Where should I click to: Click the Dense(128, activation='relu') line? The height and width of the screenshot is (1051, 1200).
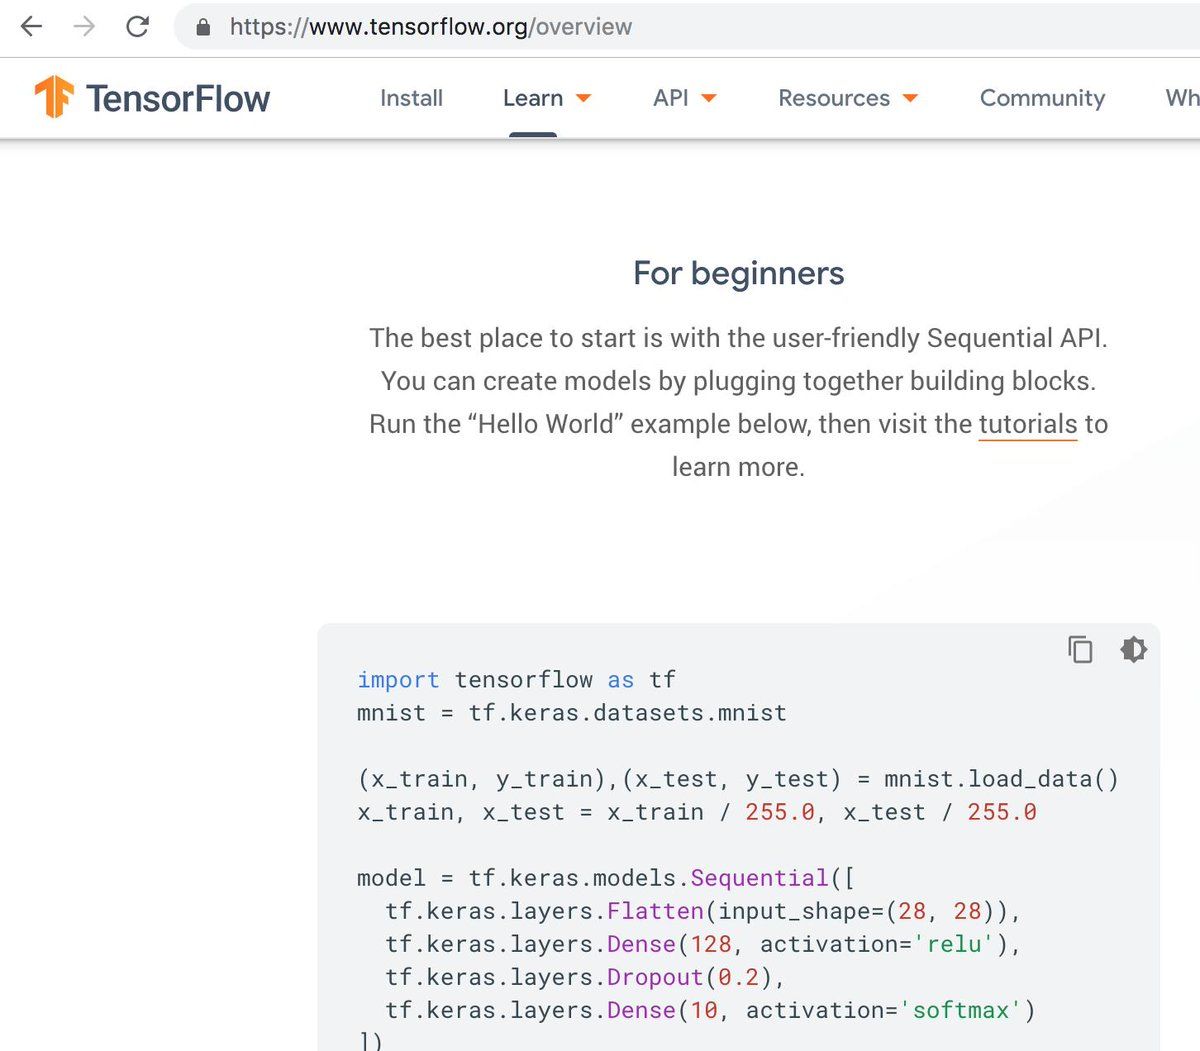[x=703, y=944]
